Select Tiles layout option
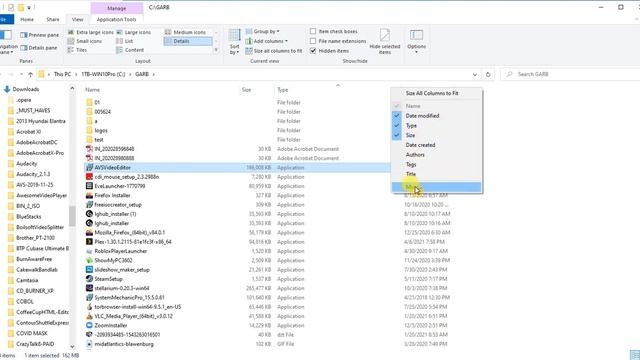The width and height of the screenshot is (640, 360). pos(77,50)
